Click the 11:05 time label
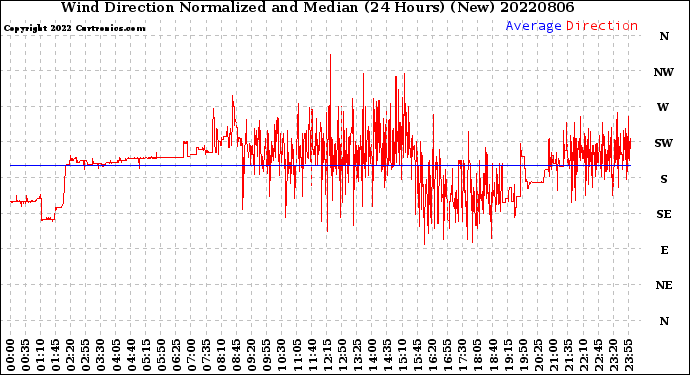The width and height of the screenshot is (690, 375). tap(296, 355)
